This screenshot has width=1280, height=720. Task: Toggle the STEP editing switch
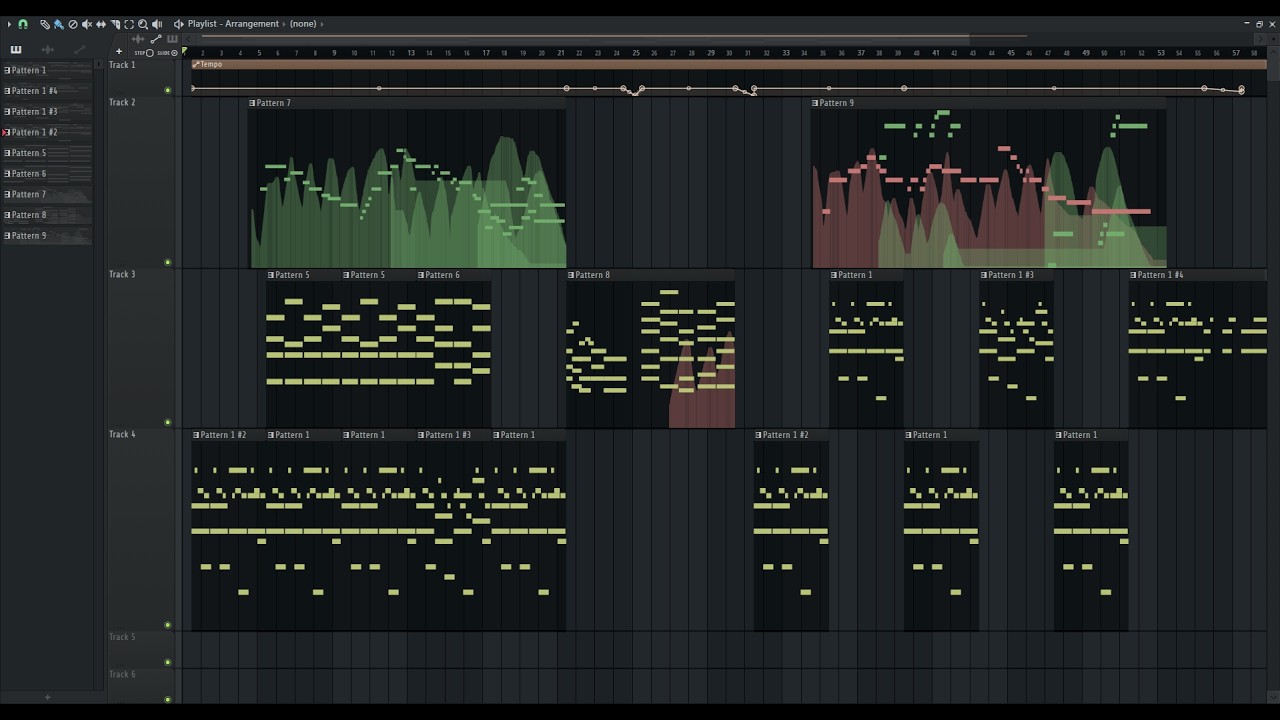point(150,53)
